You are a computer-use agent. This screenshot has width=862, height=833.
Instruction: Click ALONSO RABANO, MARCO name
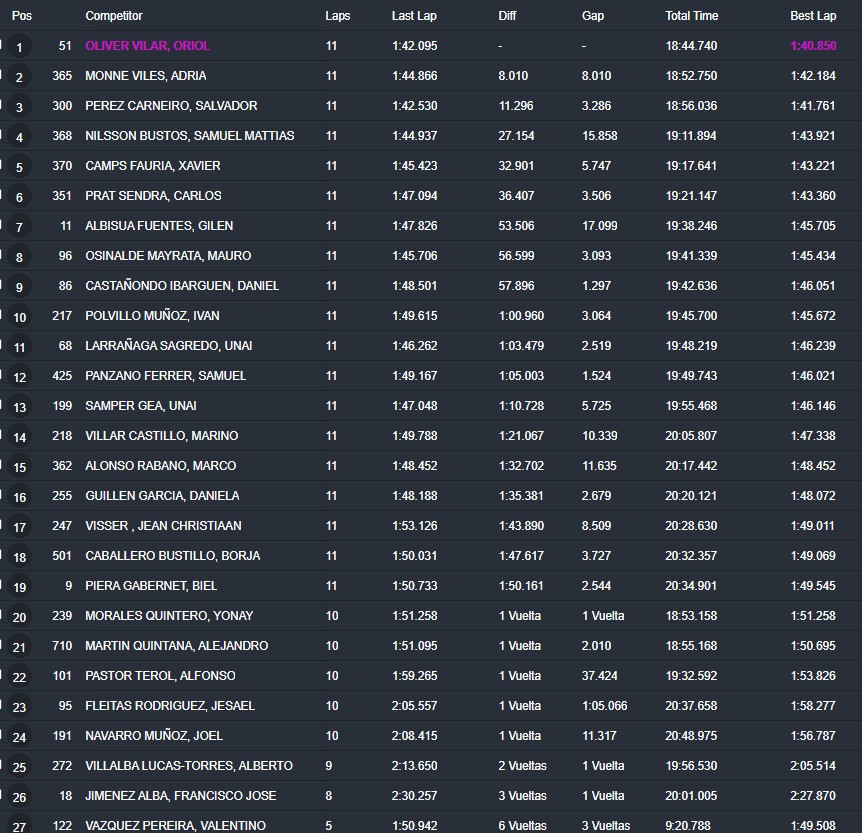(161, 465)
